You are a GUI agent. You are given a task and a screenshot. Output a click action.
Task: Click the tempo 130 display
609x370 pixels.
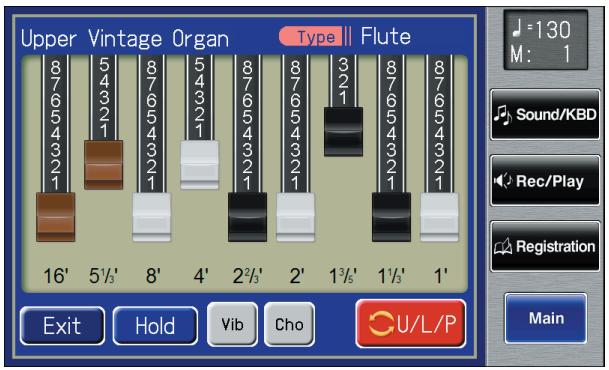tap(541, 29)
